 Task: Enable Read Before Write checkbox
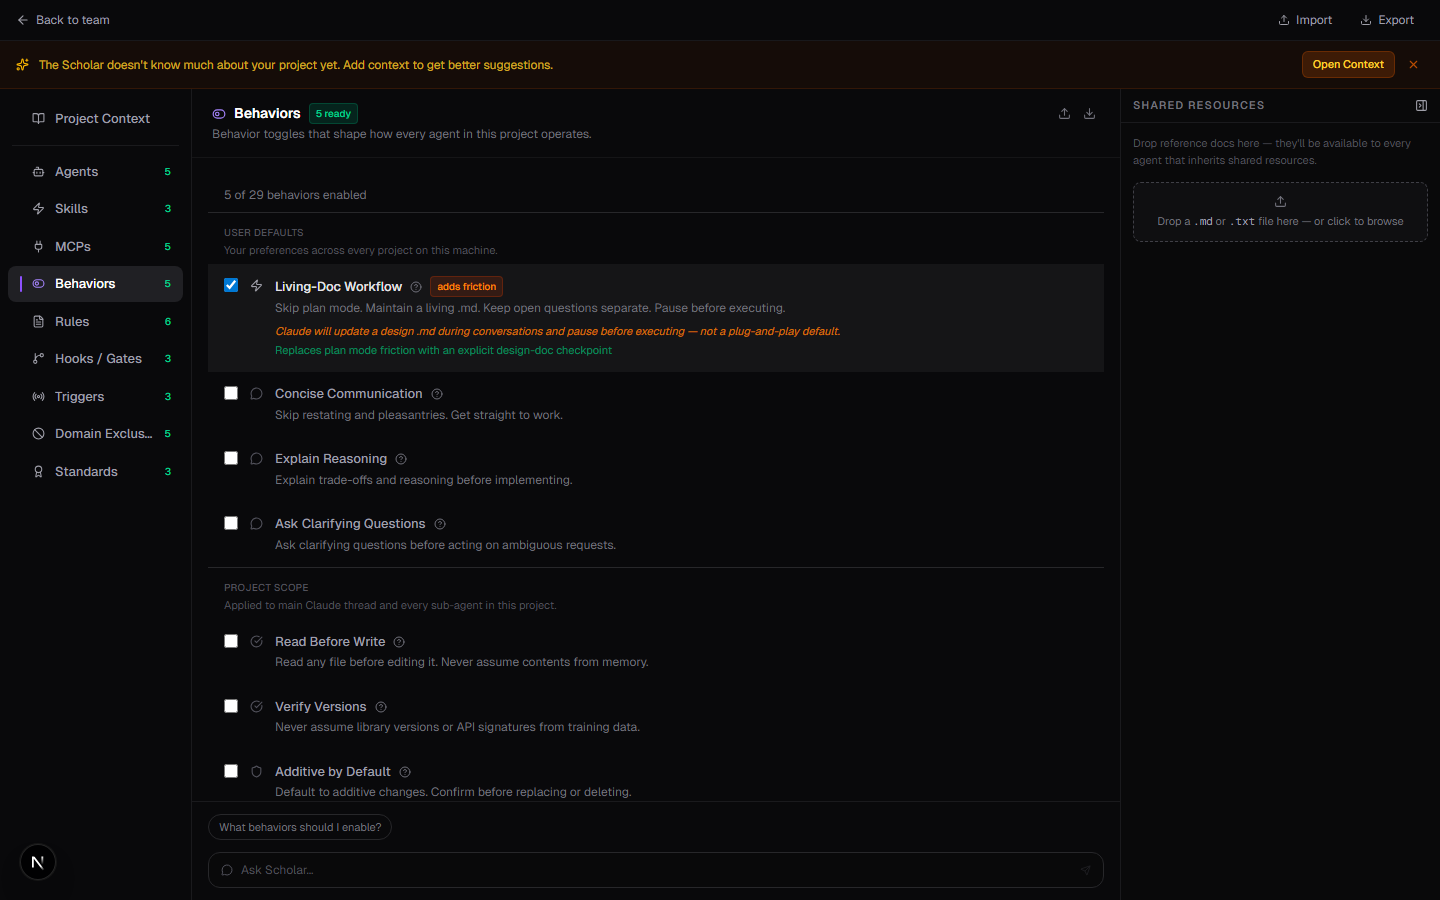point(231,641)
